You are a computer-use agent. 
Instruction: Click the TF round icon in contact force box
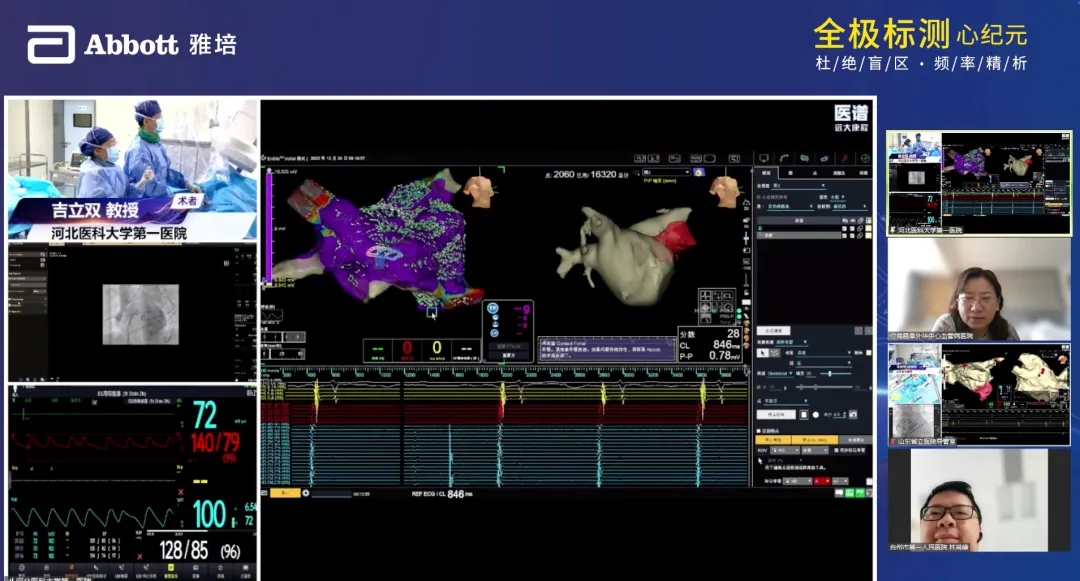(x=492, y=309)
